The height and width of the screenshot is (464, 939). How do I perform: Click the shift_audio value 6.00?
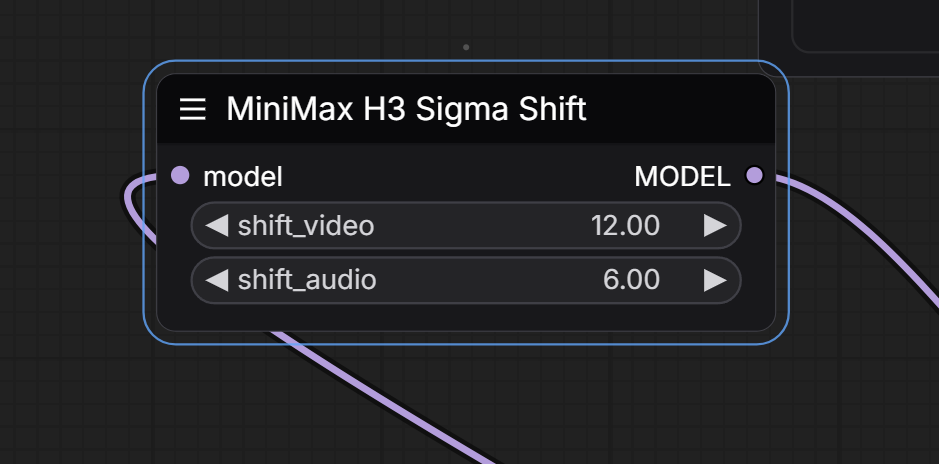(x=631, y=280)
